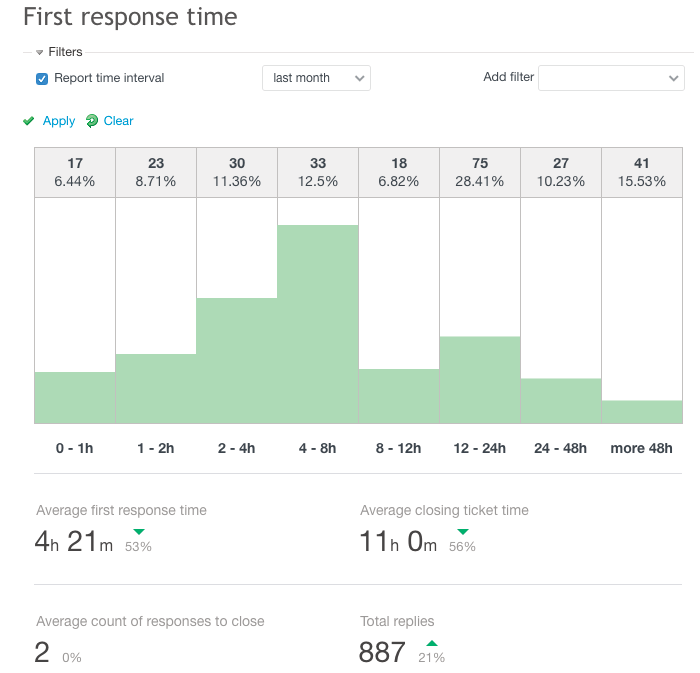Open the Add filter dropdown
700x673 pixels.
pyautogui.click(x=610, y=78)
